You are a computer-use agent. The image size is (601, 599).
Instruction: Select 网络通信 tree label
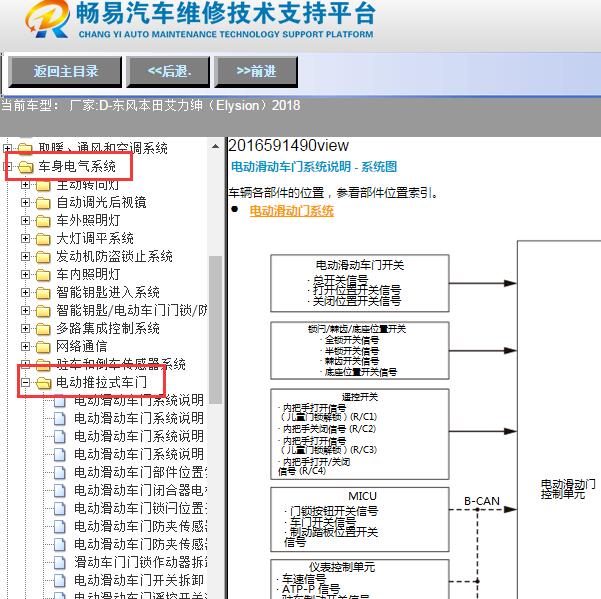click(x=82, y=346)
